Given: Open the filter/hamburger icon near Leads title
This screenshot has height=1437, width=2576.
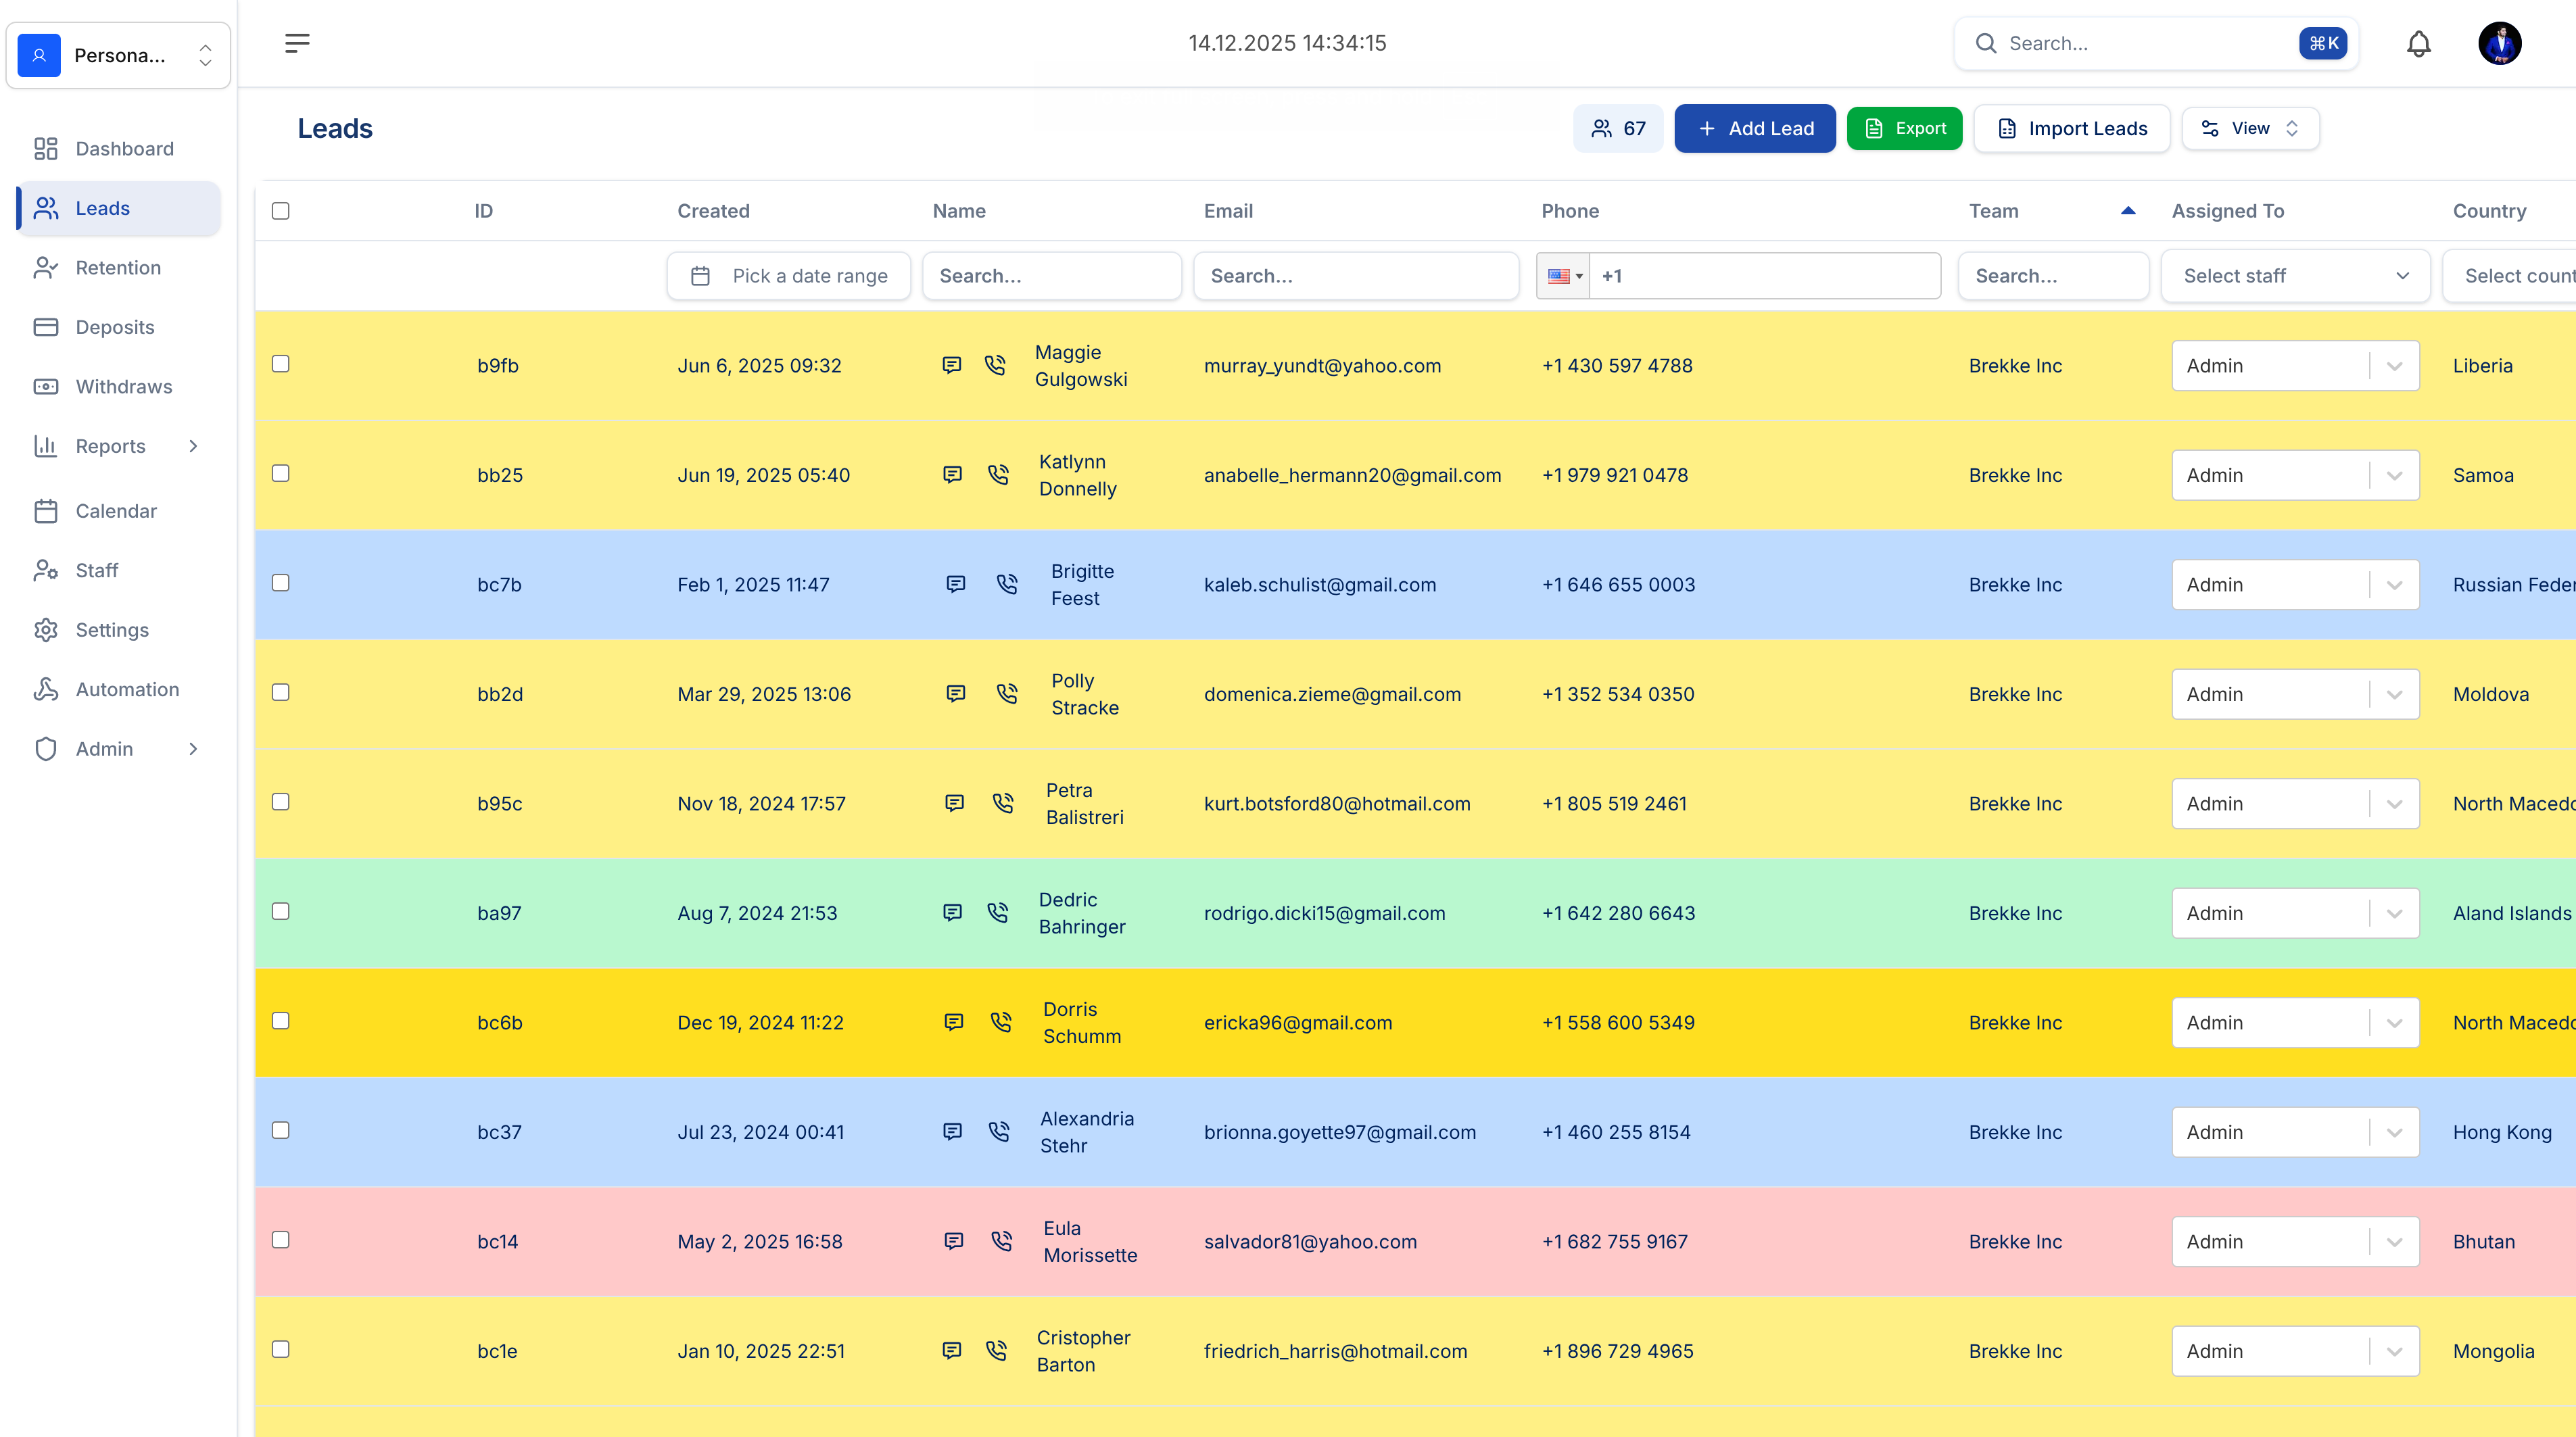Looking at the screenshot, I should pyautogui.click(x=297, y=43).
